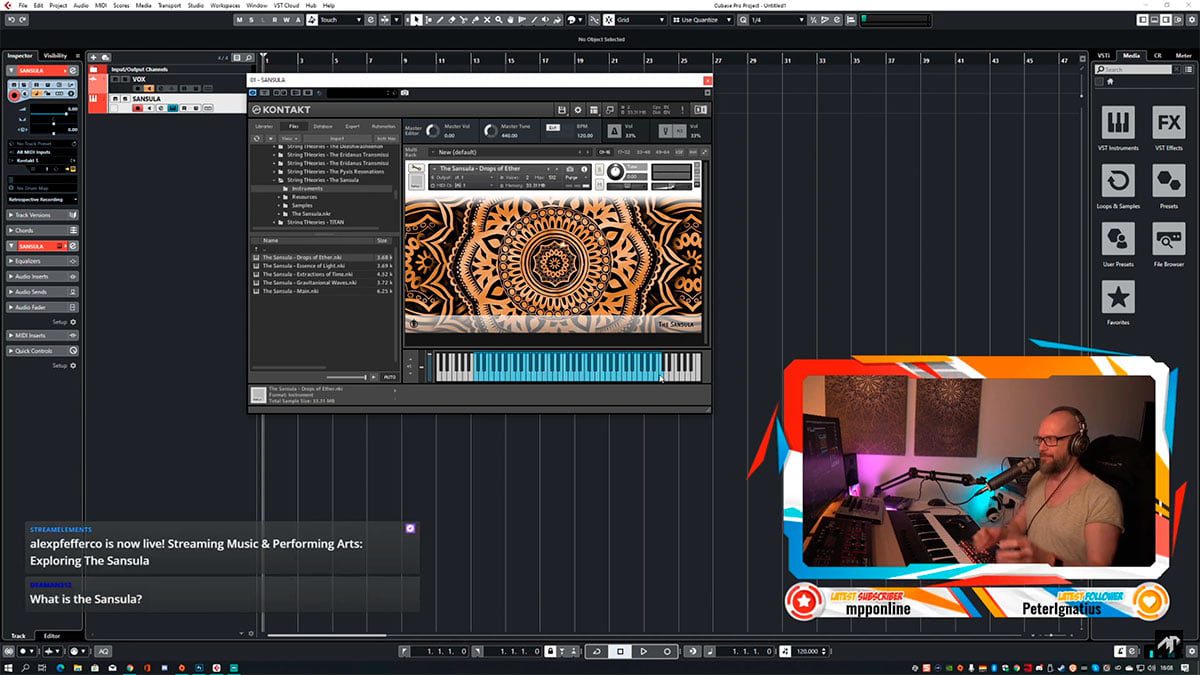Screen dimensions: 1200x675
Task: Switch to Kontakt Automation browser tab
Action: 384,126
